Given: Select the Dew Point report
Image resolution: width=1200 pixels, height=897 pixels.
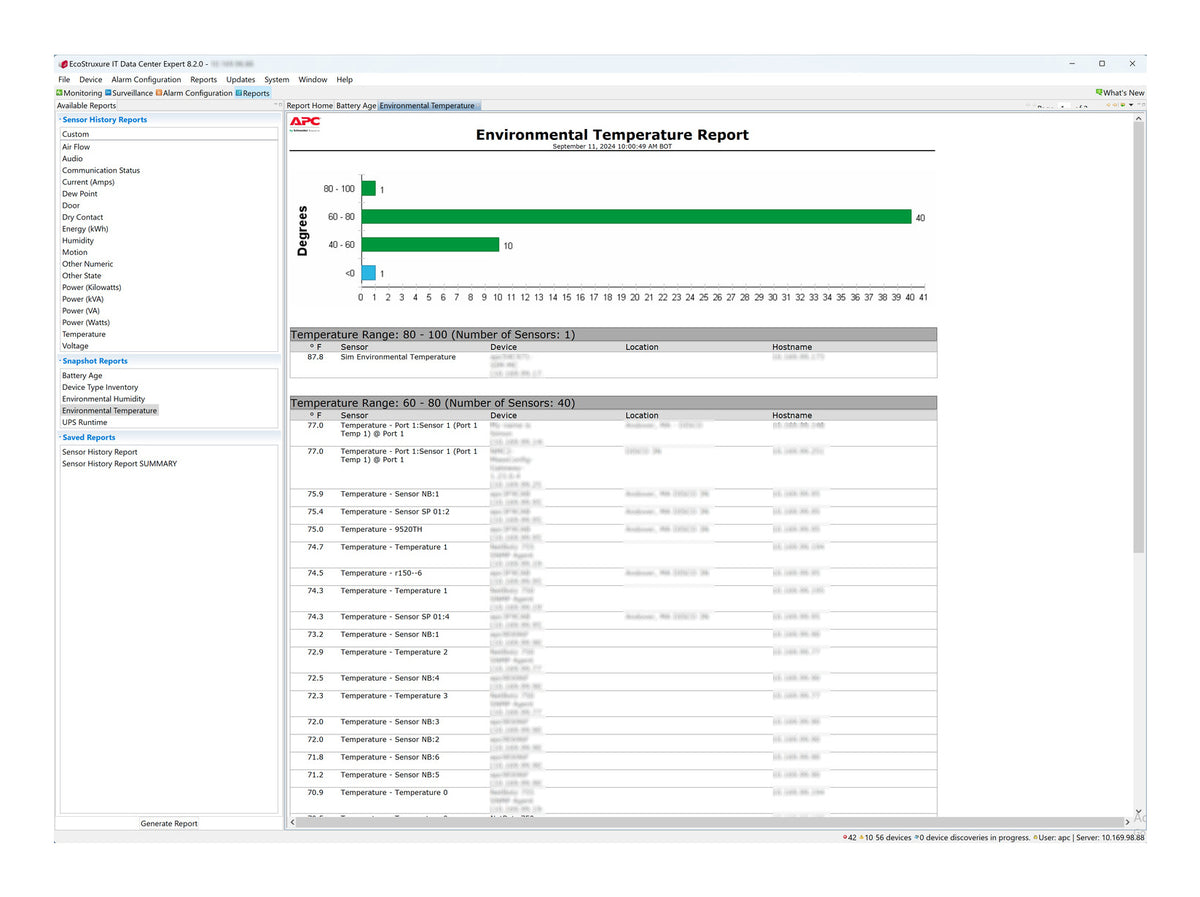Looking at the screenshot, I should pos(80,194).
